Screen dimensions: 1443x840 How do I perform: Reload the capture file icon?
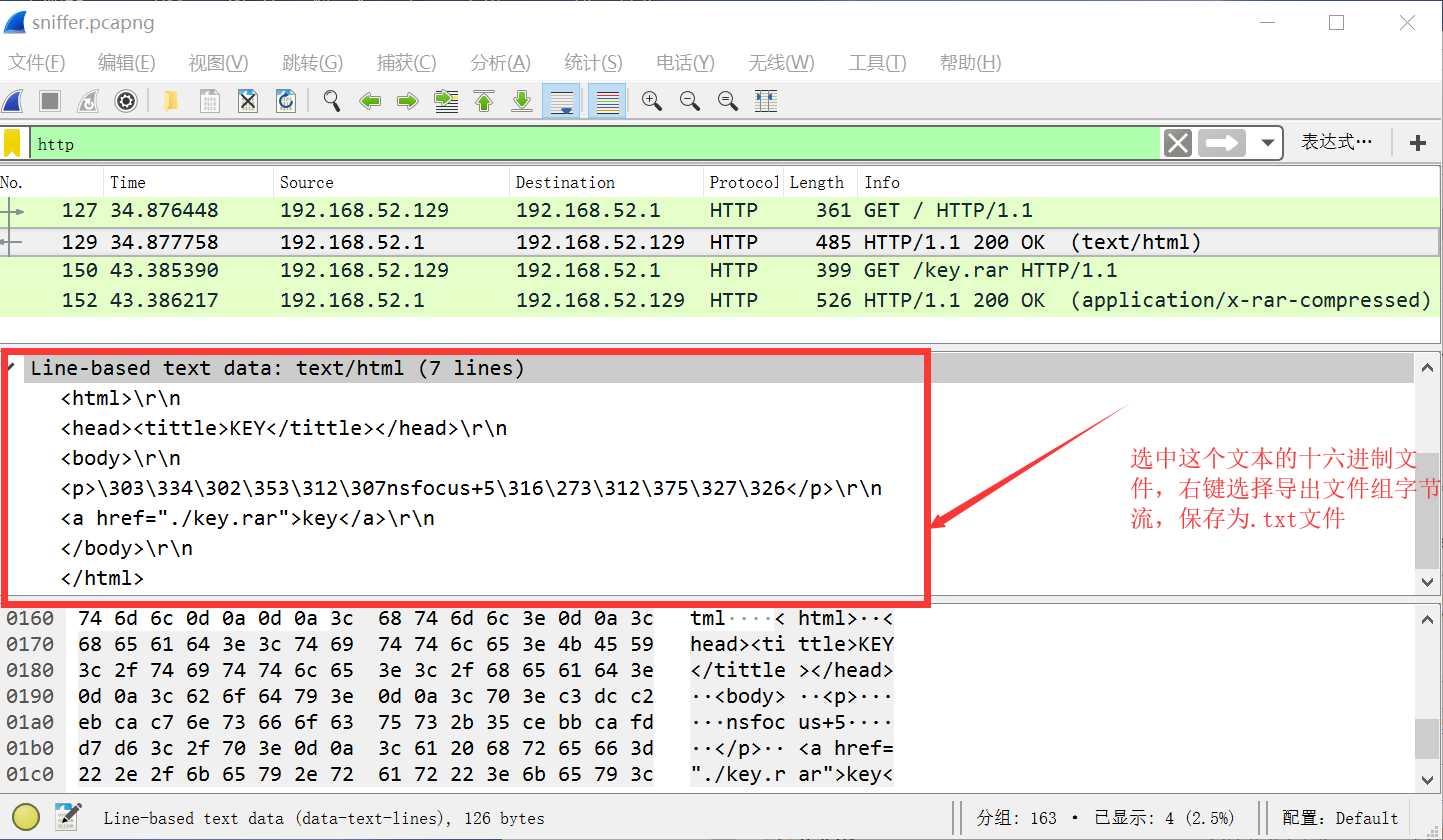pos(286,101)
